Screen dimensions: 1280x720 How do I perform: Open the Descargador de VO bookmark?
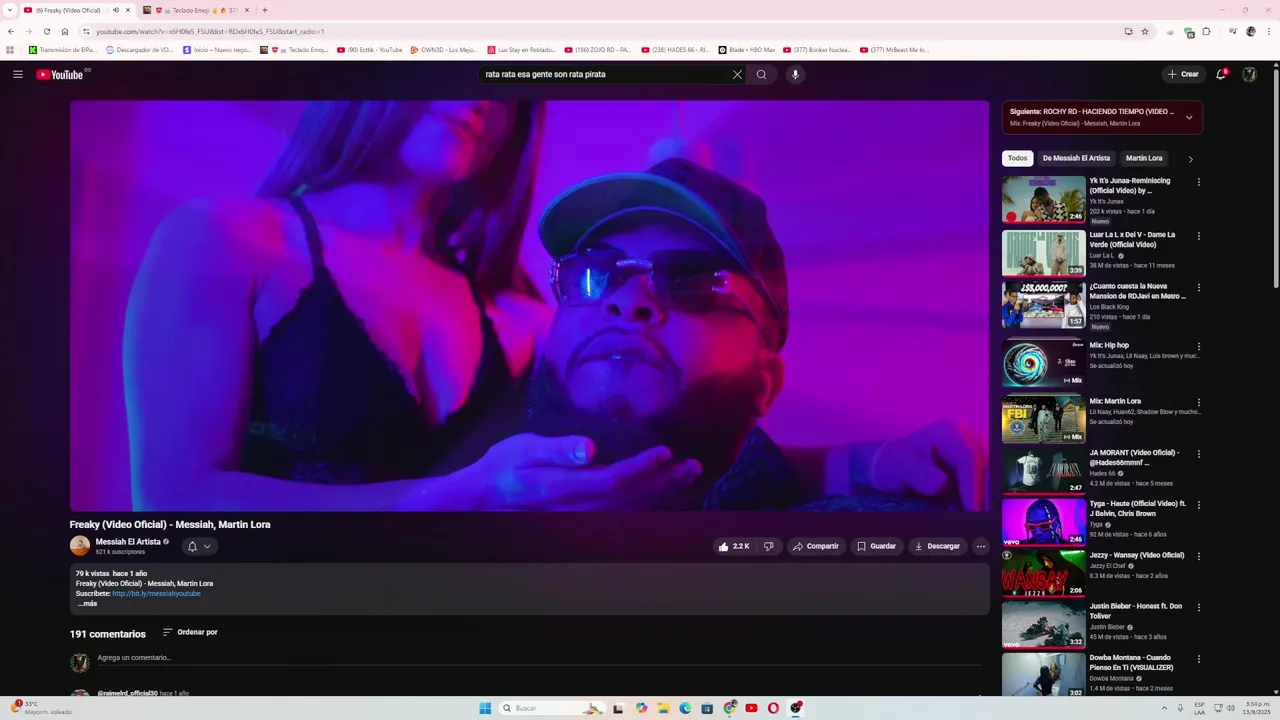(x=139, y=49)
